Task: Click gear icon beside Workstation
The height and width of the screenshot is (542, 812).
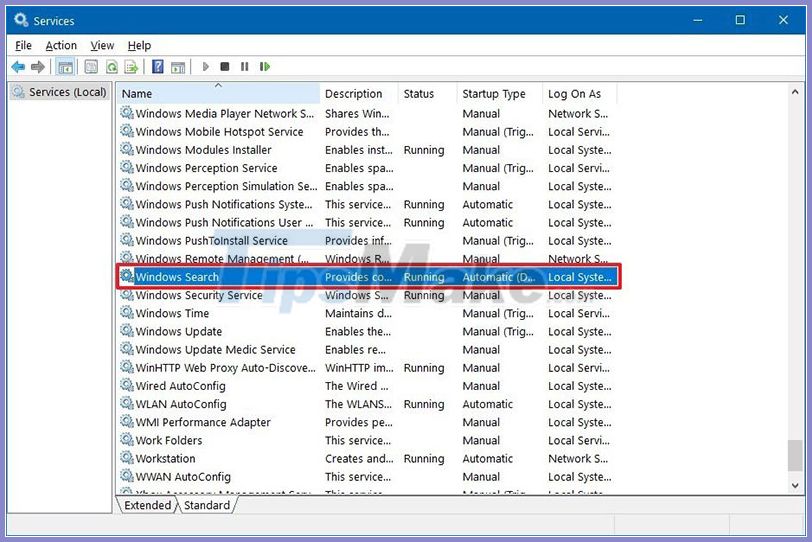Action: (127, 457)
